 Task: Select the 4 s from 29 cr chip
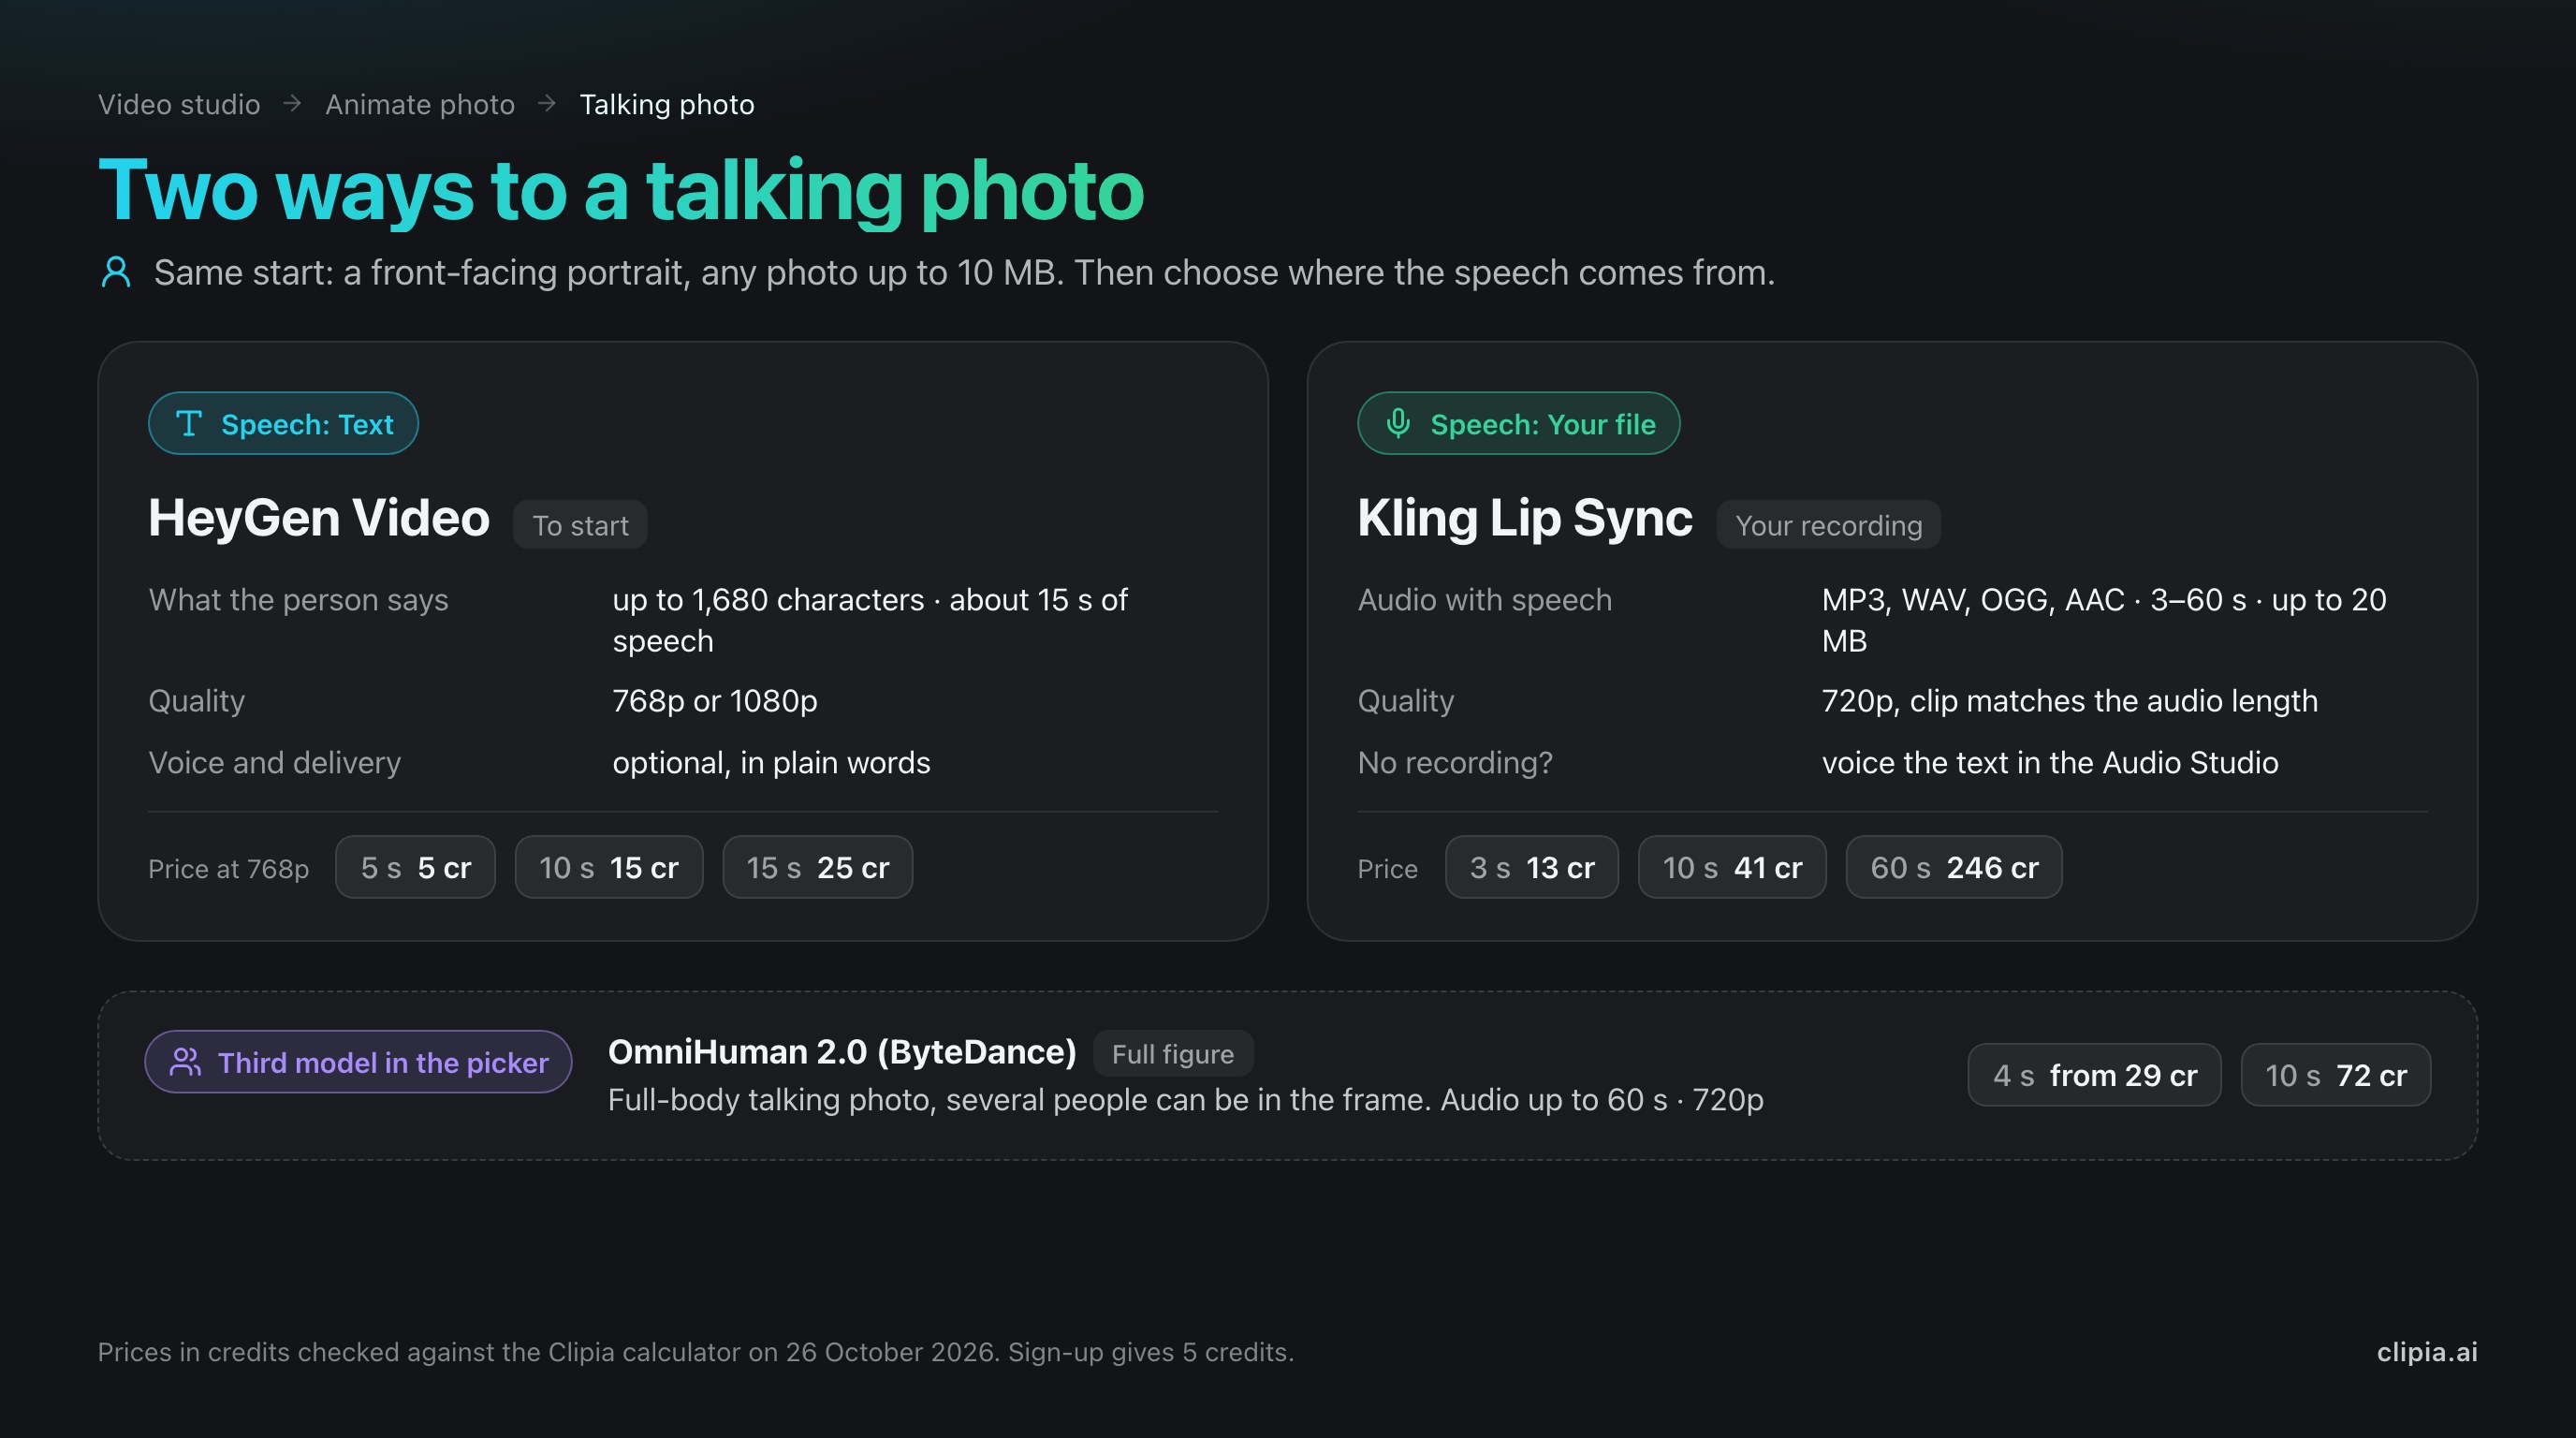tap(2095, 1075)
